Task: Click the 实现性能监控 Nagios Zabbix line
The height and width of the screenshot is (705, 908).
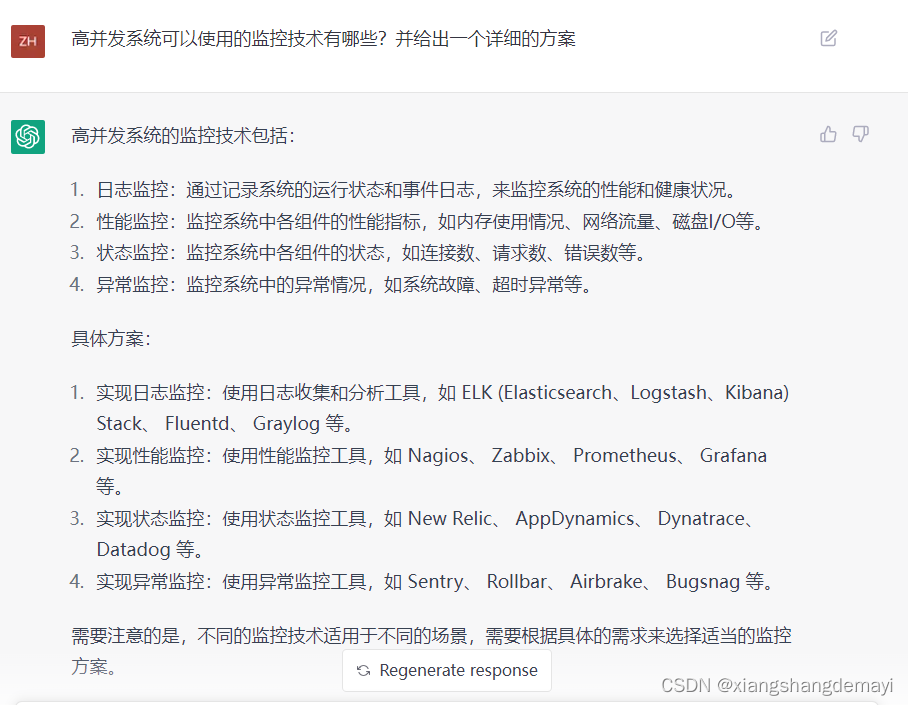Action: [431, 470]
